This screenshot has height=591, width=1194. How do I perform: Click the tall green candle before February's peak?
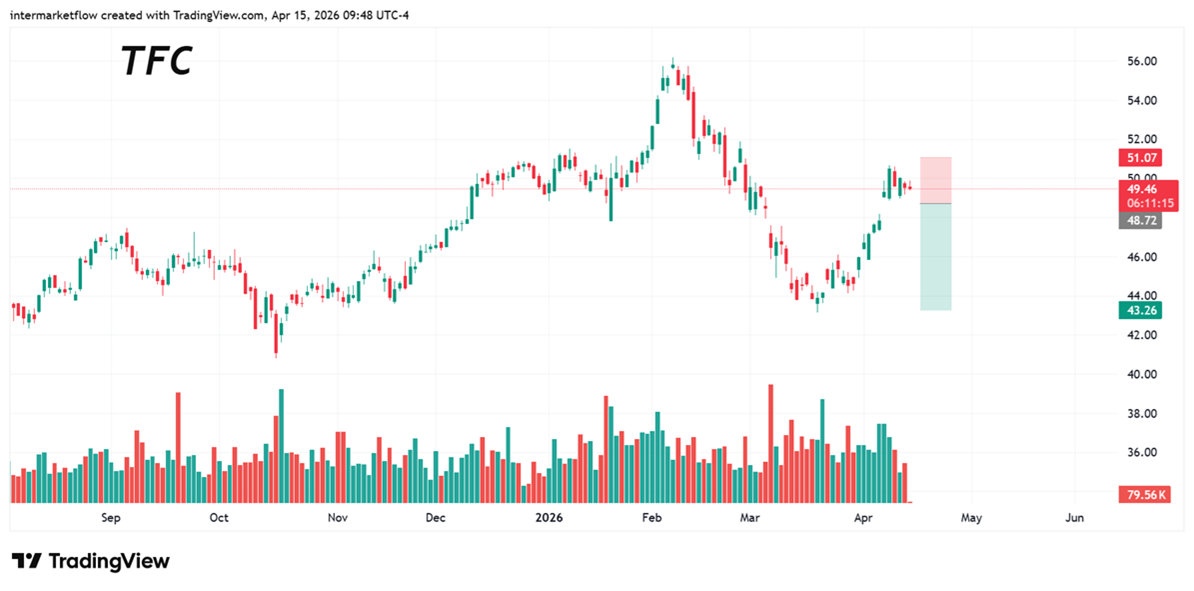coord(657,110)
